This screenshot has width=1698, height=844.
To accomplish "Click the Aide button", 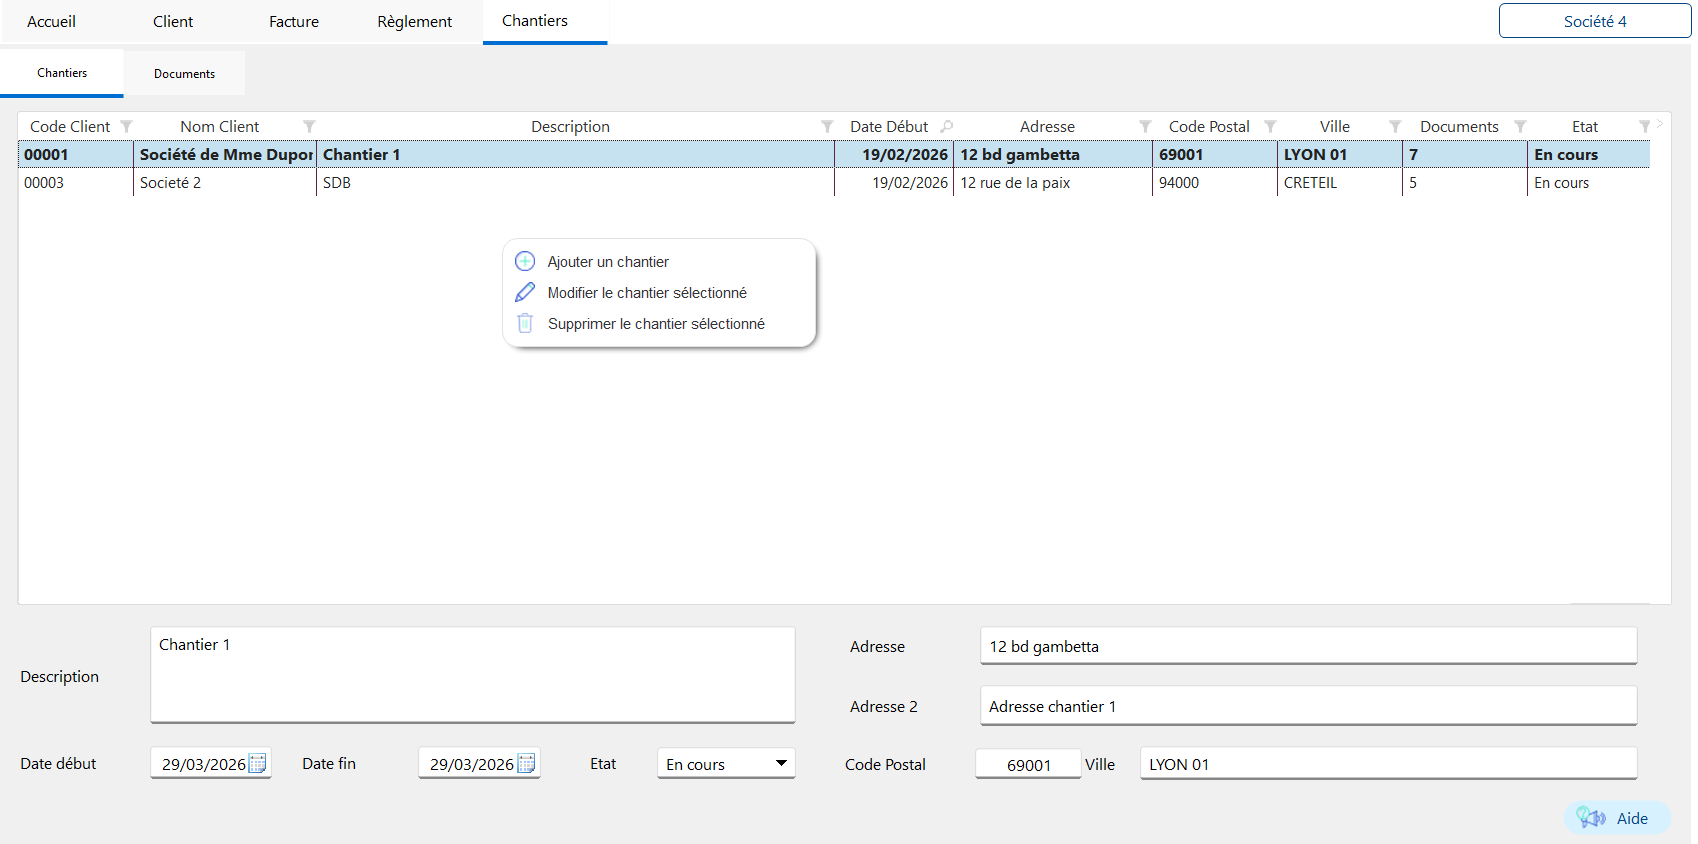I will pyautogui.click(x=1617, y=818).
